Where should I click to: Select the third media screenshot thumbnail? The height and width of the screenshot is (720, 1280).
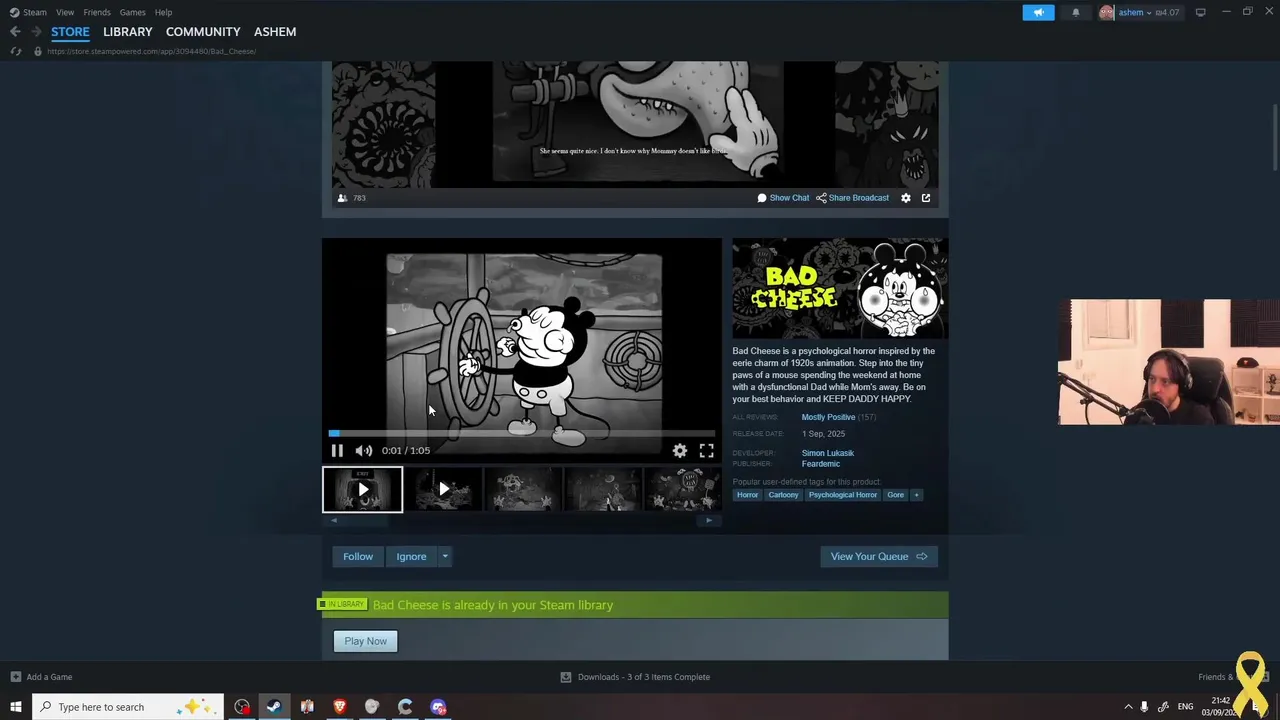[523, 490]
